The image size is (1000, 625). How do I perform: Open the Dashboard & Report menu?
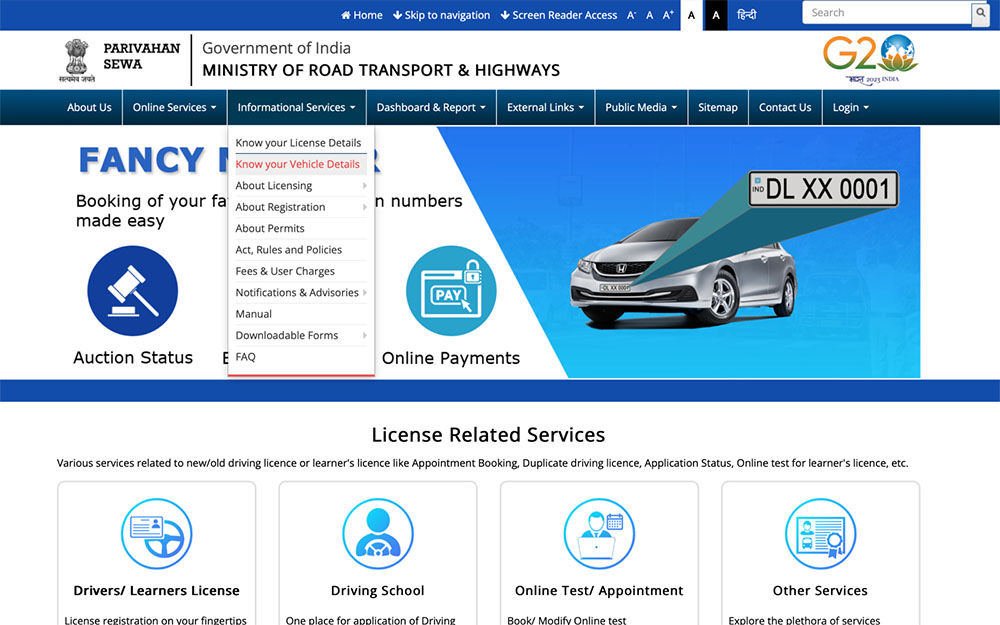point(430,107)
